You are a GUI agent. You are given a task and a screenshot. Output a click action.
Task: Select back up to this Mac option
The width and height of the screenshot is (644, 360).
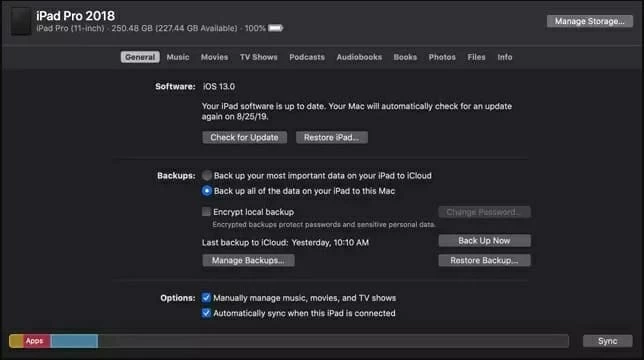[207, 191]
